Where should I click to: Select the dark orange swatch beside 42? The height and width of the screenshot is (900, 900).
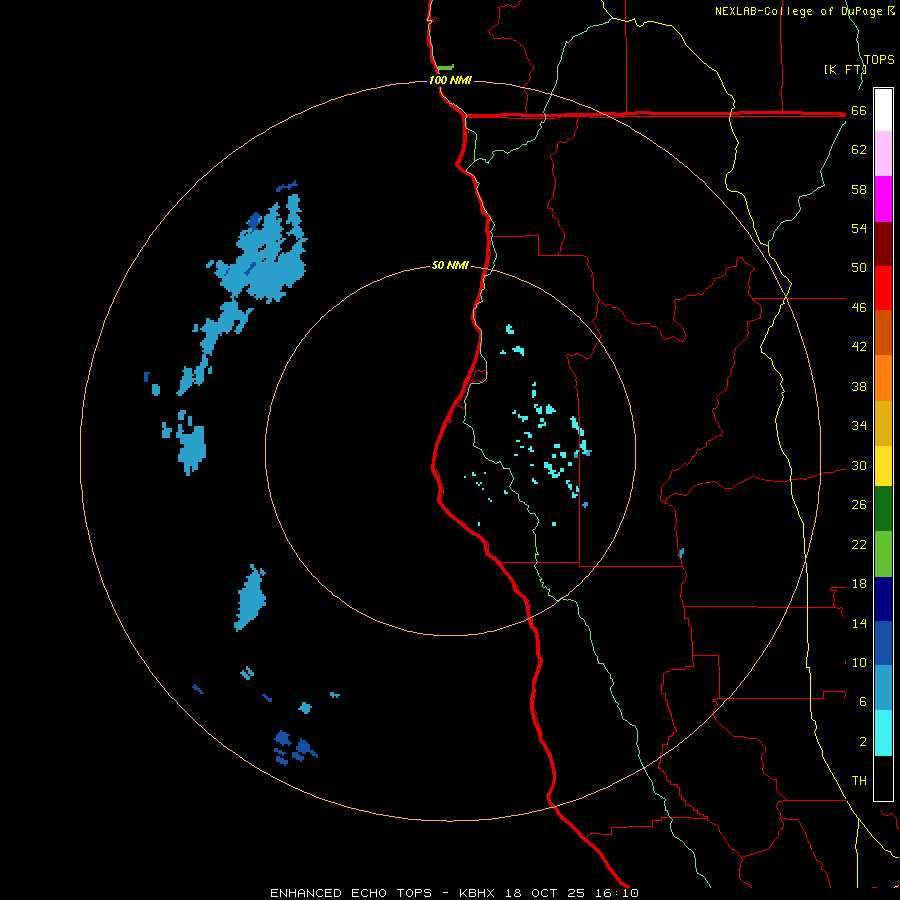[x=883, y=332]
